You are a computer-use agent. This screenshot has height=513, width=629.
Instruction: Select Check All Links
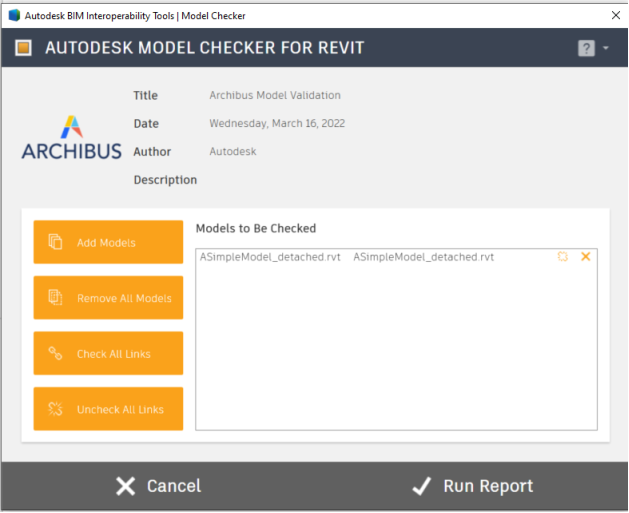point(108,354)
